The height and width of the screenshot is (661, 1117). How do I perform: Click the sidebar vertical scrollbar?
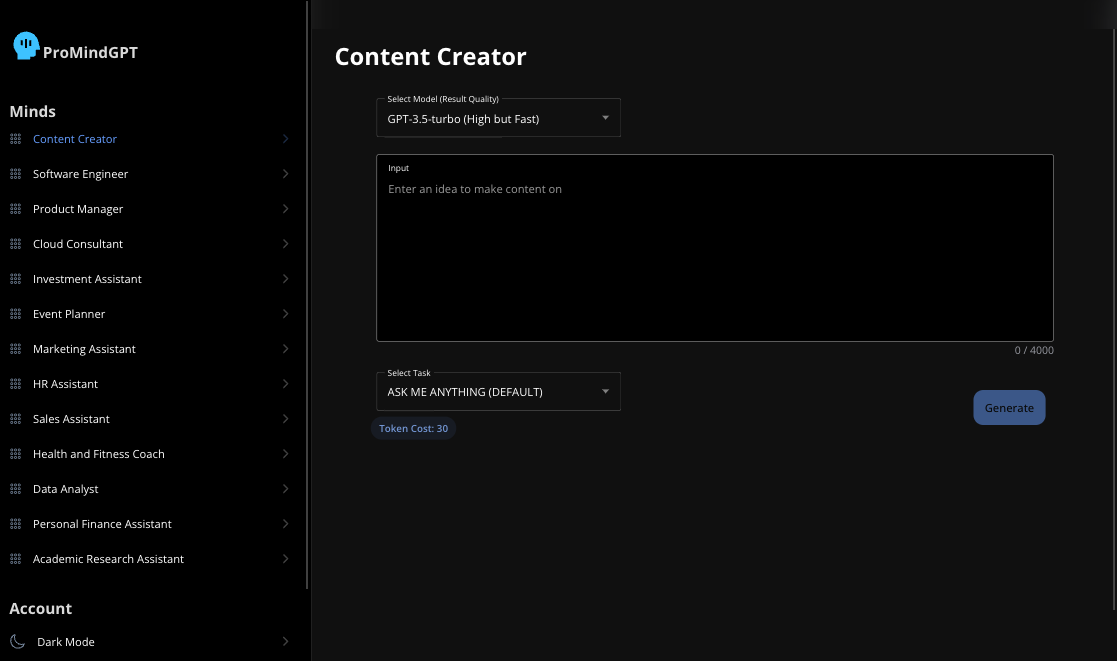click(x=307, y=300)
